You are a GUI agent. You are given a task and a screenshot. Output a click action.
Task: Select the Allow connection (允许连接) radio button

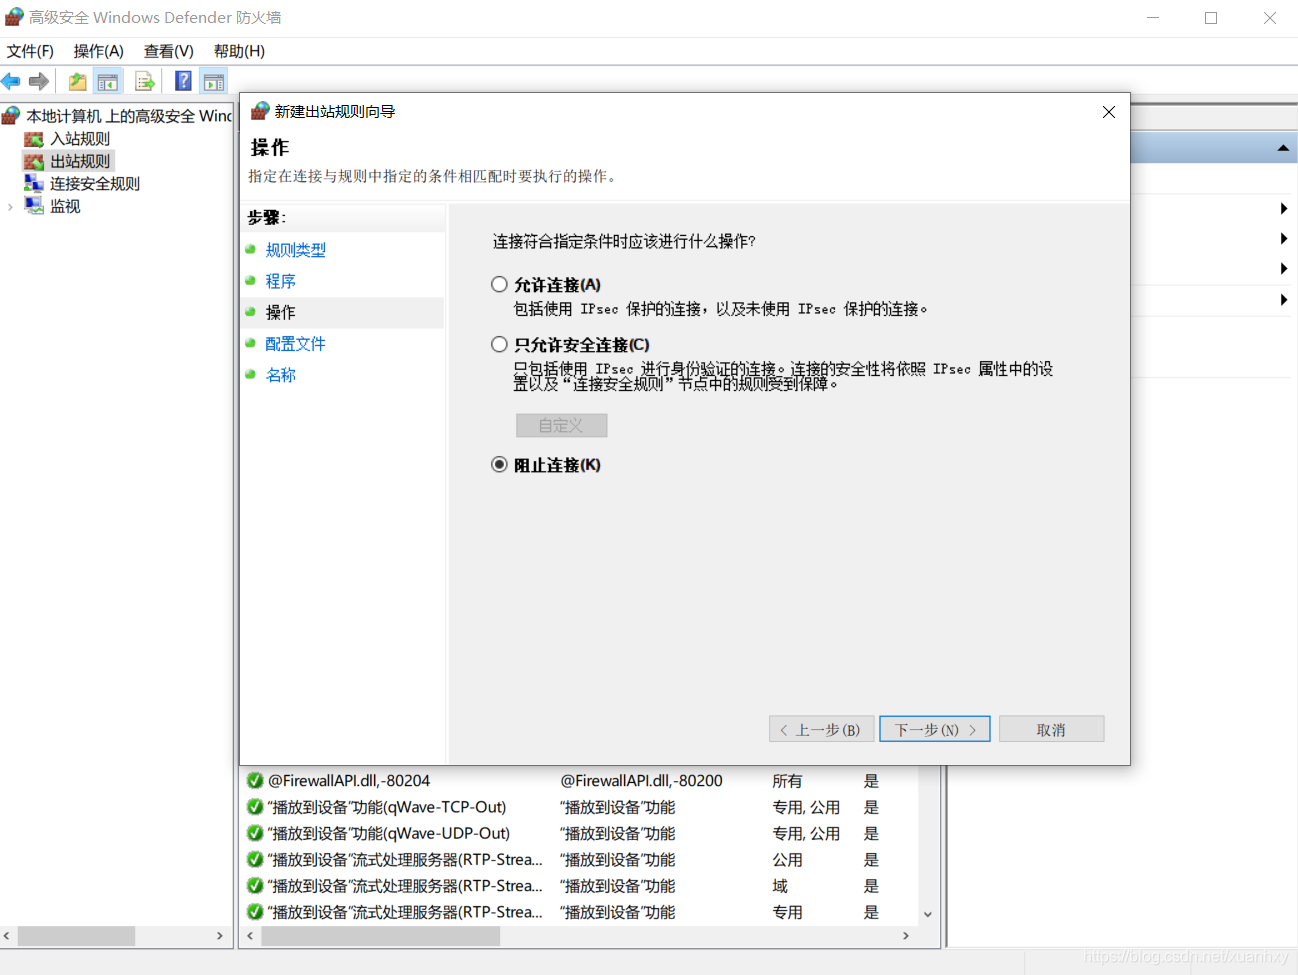point(499,285)
